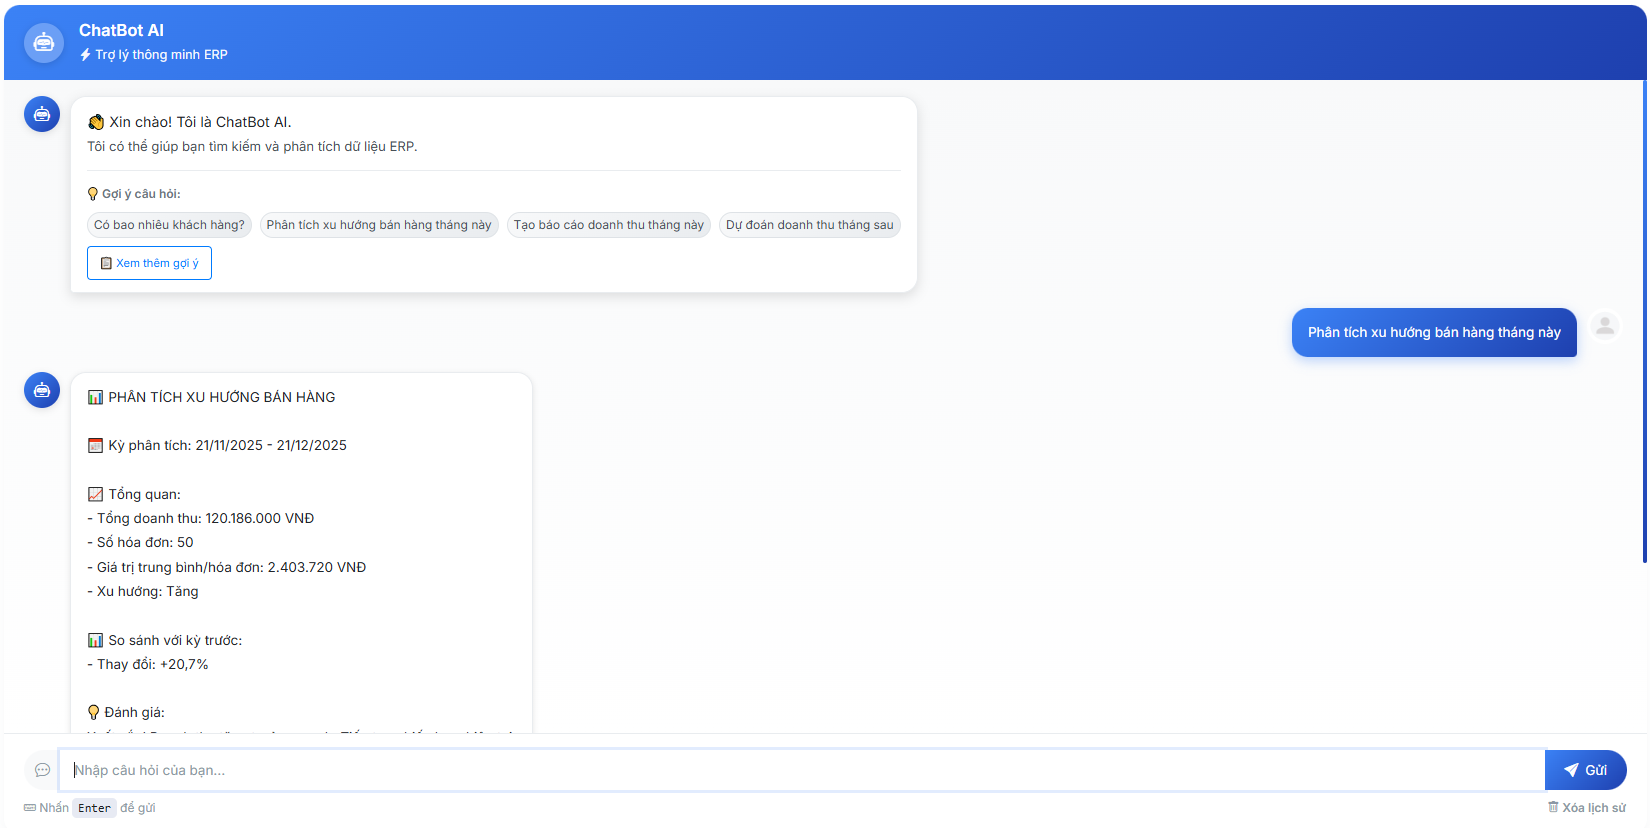Click the 'Enter' key hint below input
The image size is (1650, 828).
(x=94, y=808)
